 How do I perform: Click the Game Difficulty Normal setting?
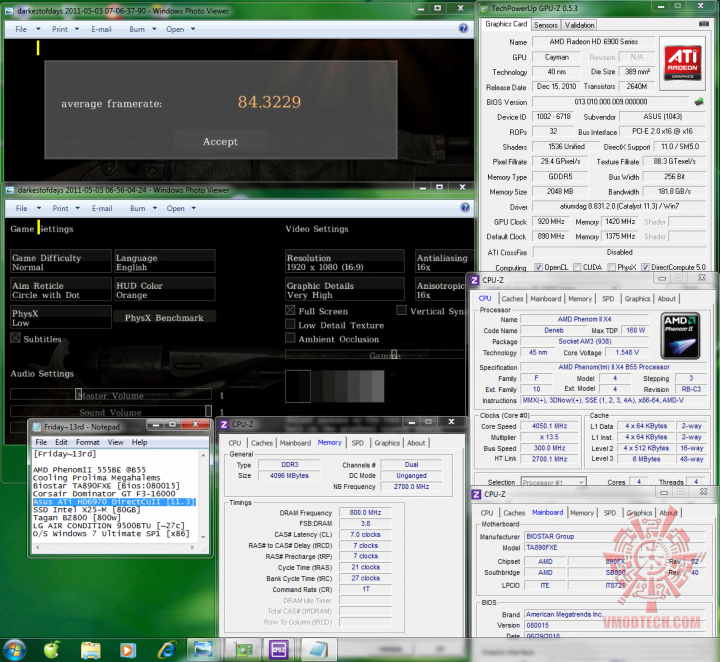[61, 262]
